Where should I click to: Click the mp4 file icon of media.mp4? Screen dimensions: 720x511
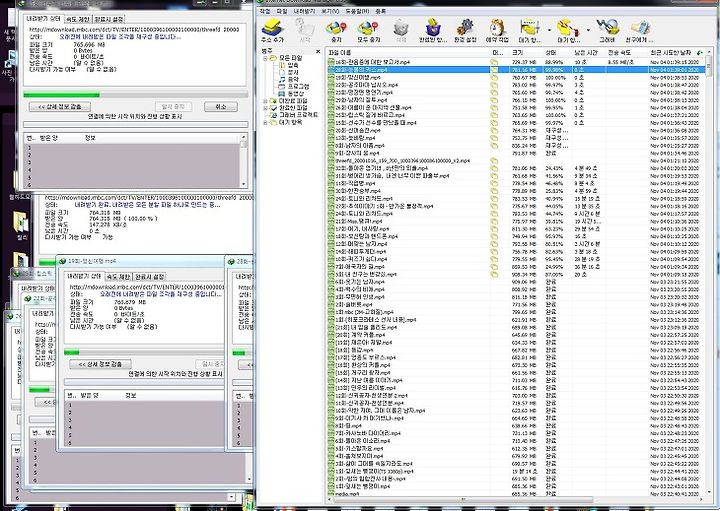coord(331,494)
